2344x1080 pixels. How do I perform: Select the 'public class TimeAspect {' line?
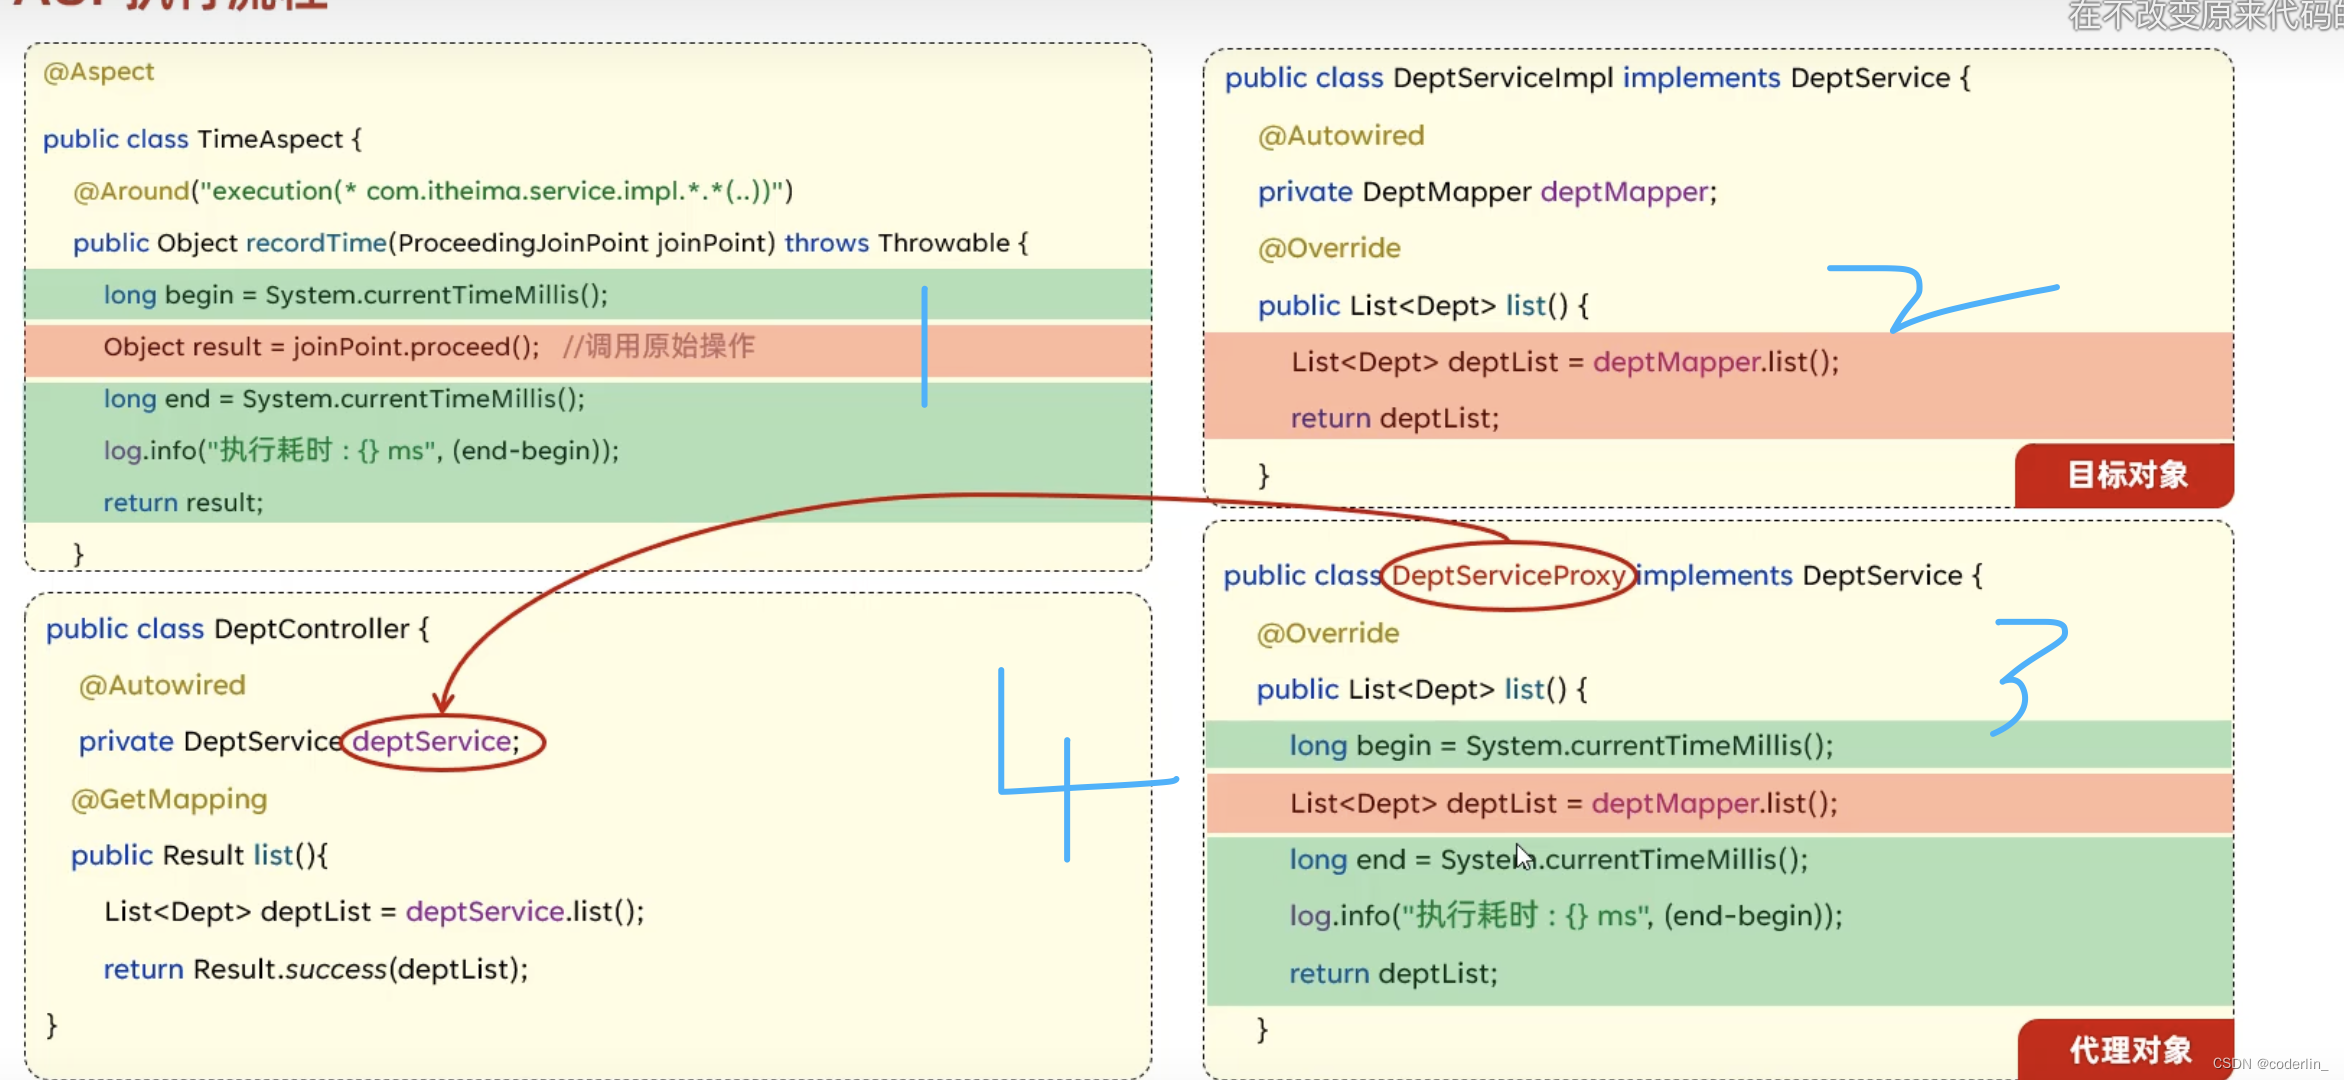tap(202, 139)
